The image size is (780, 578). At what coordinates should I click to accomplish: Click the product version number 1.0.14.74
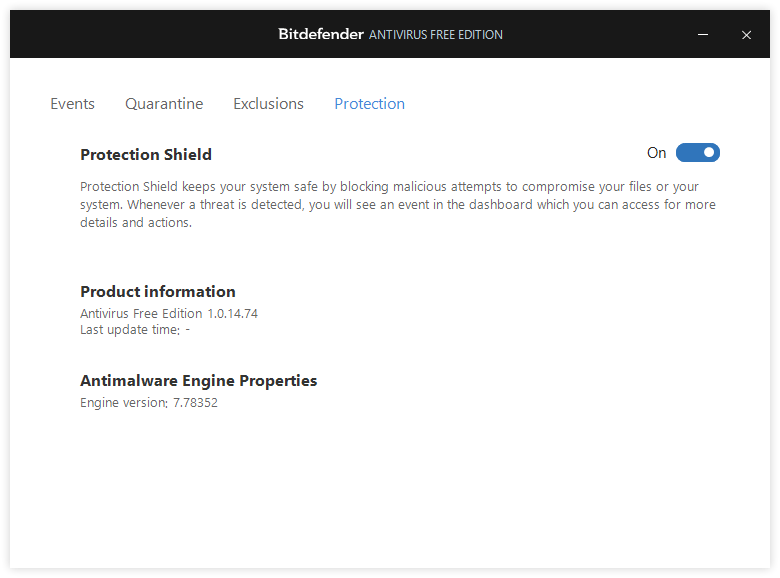(x=233, y=314)
